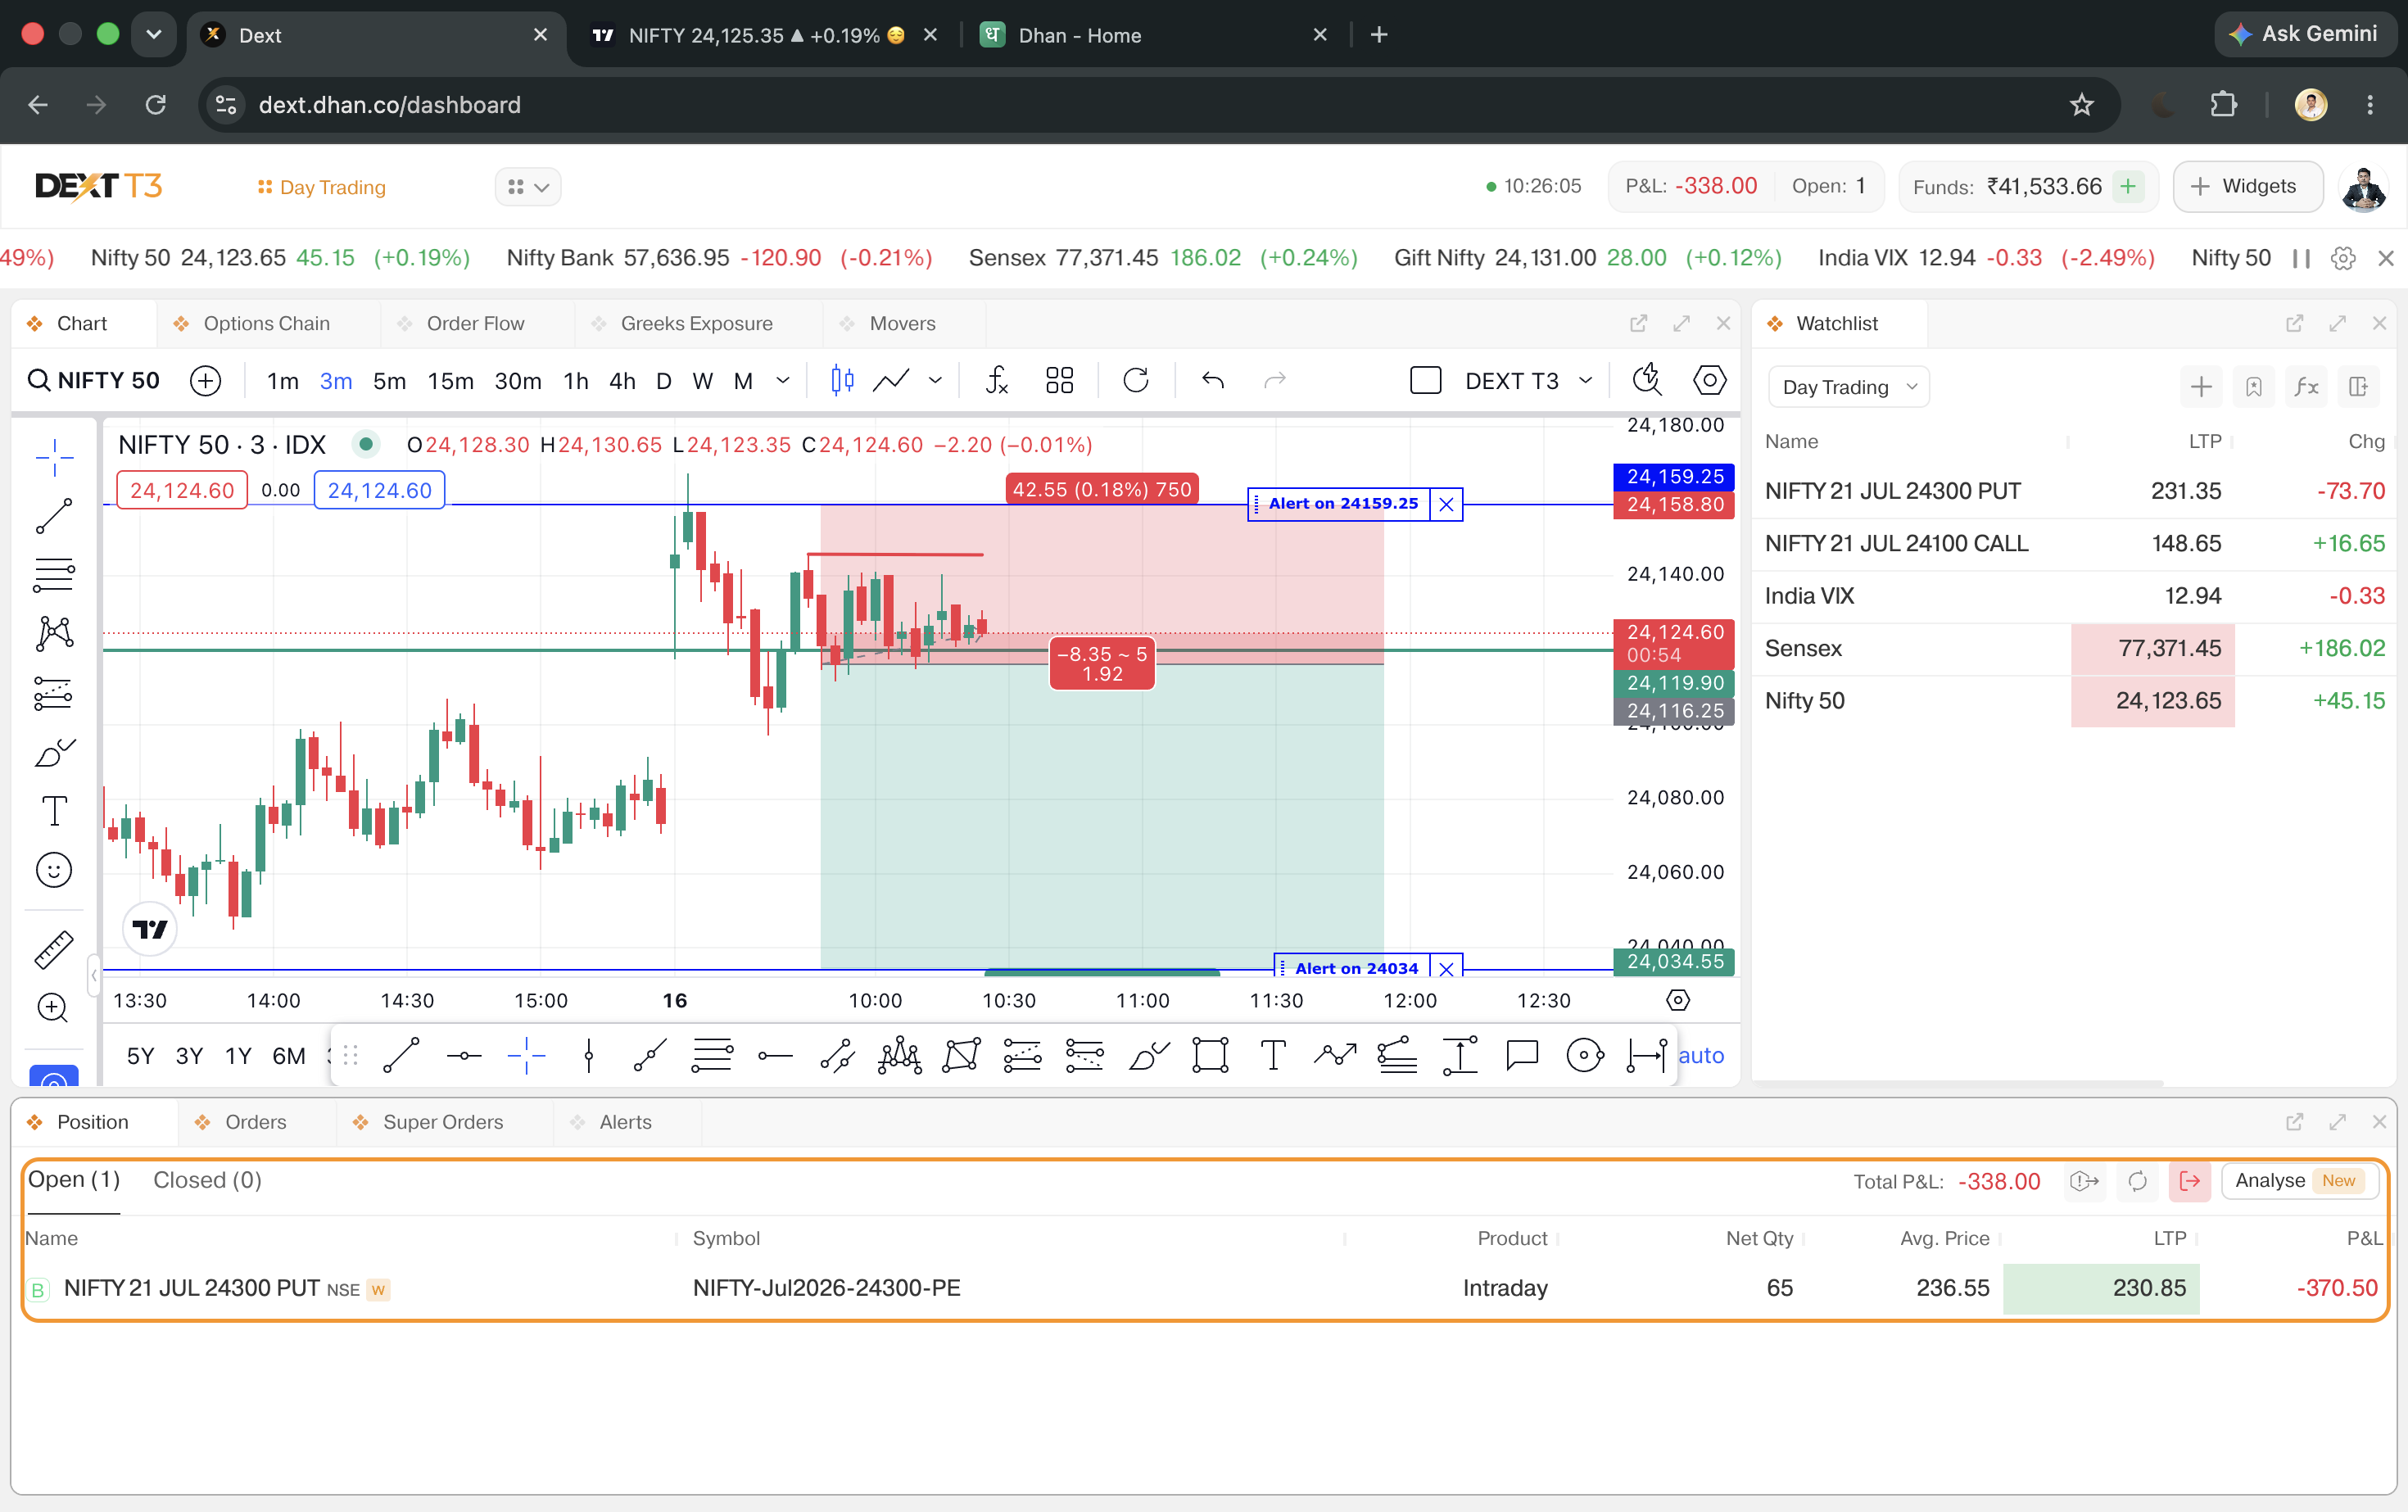2408x1512 pixels.
Task: Open watchlist column layout icon
Action: click(x=2358, y=387)
